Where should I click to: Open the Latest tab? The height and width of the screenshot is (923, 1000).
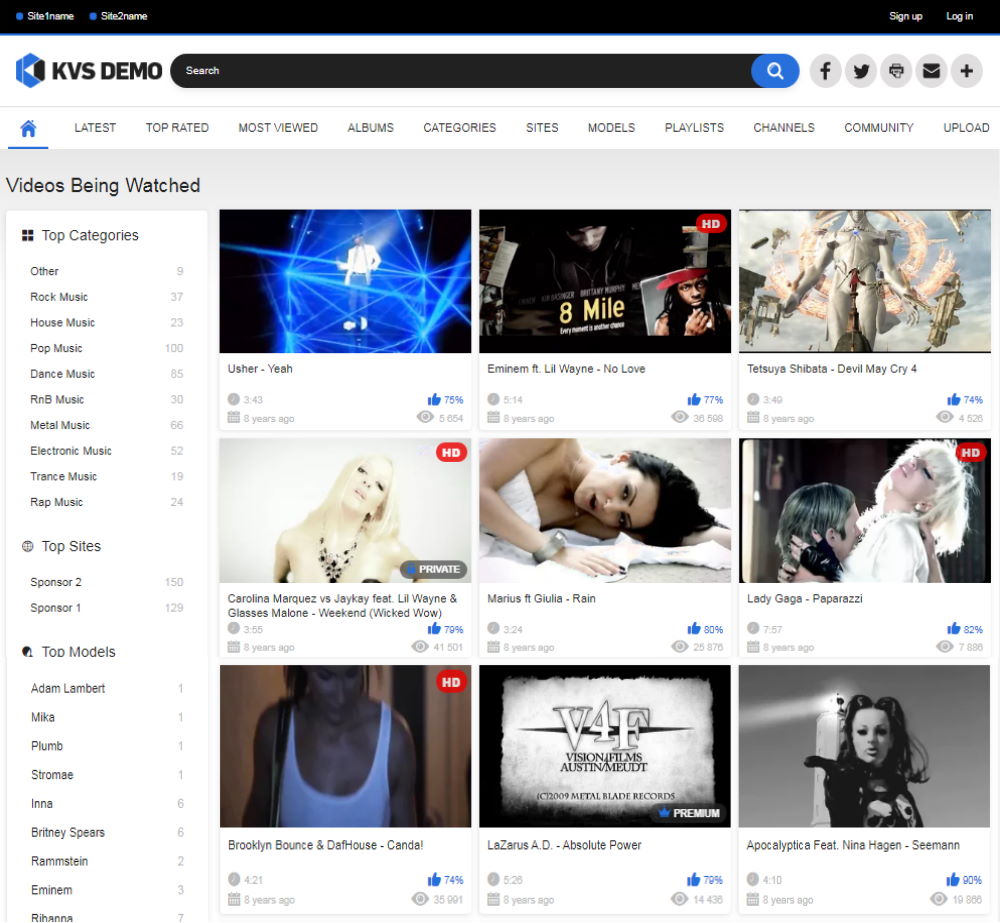[95, 128]
